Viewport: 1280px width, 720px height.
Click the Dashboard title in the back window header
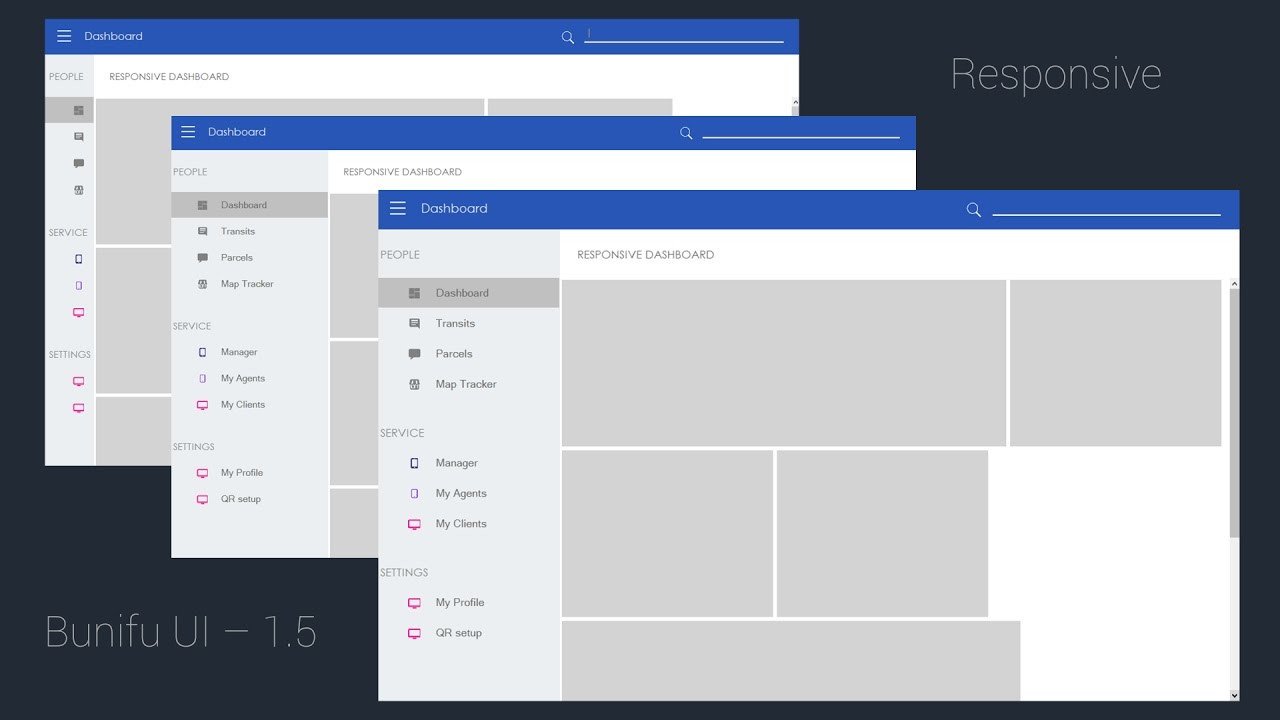114,36
